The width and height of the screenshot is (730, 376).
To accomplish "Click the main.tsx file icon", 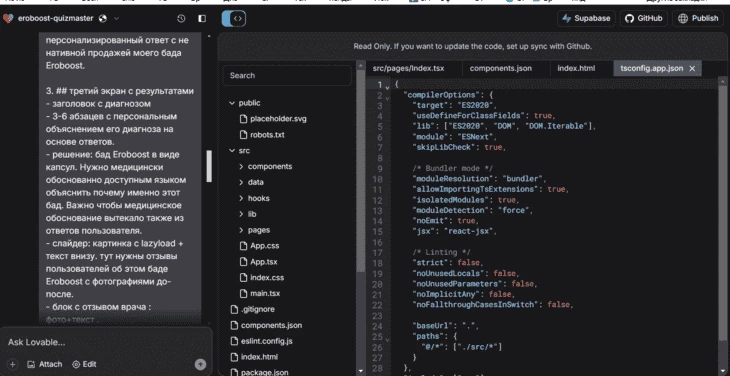I will 243,293.
